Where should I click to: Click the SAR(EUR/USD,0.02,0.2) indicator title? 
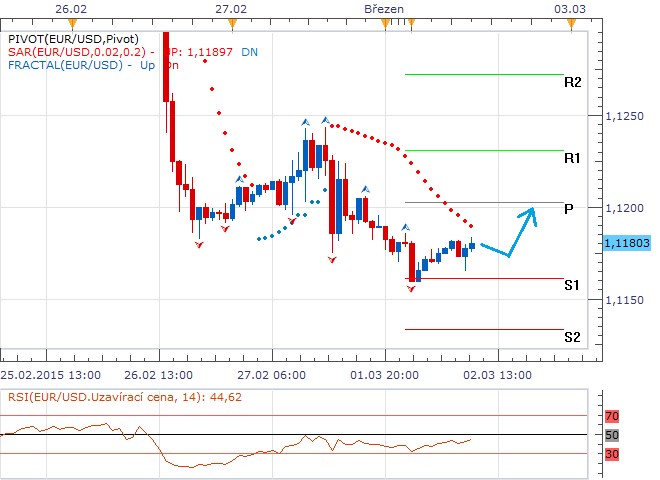[x=77, y=51]
